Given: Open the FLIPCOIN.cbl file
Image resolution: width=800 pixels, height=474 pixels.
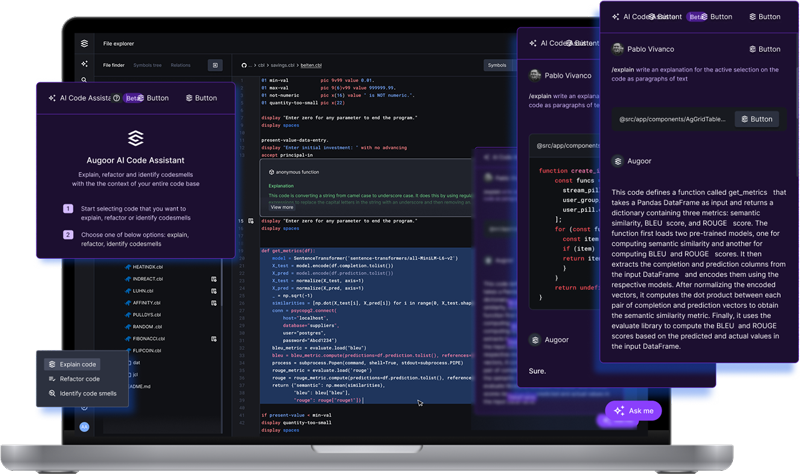Looking at the screenshot, I should coord(146,351).
